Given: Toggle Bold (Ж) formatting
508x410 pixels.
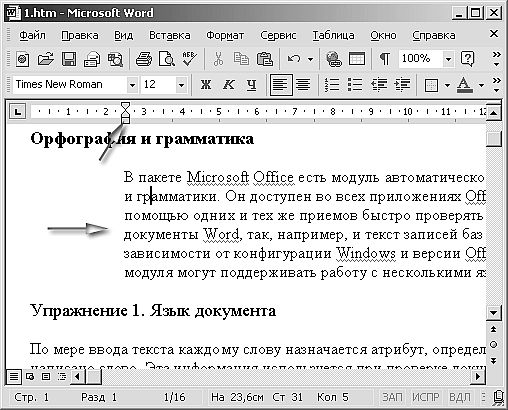Looking at the screenshot, I should point(206,85).
